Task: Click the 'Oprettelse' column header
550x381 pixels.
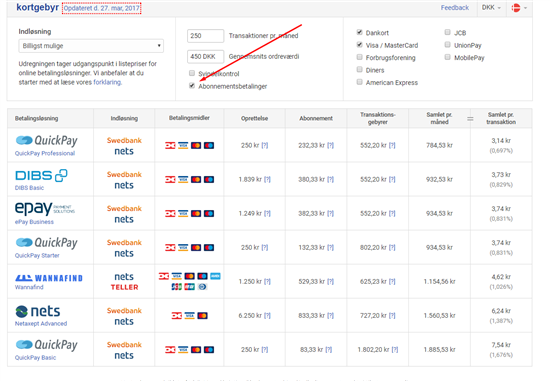Action: (x=254, y=118)
